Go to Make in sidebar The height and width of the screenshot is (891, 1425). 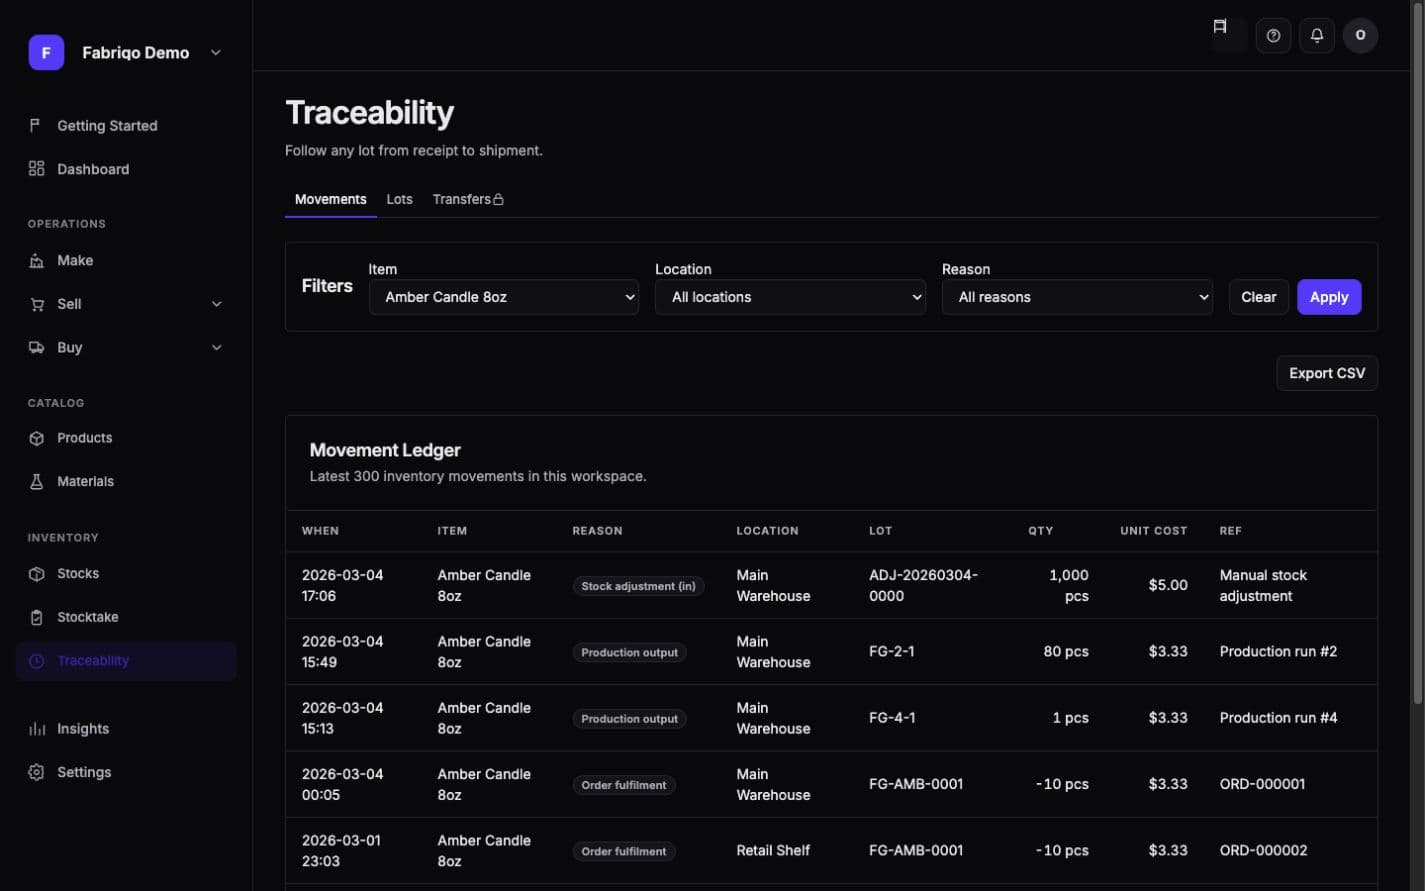point(126,260)
